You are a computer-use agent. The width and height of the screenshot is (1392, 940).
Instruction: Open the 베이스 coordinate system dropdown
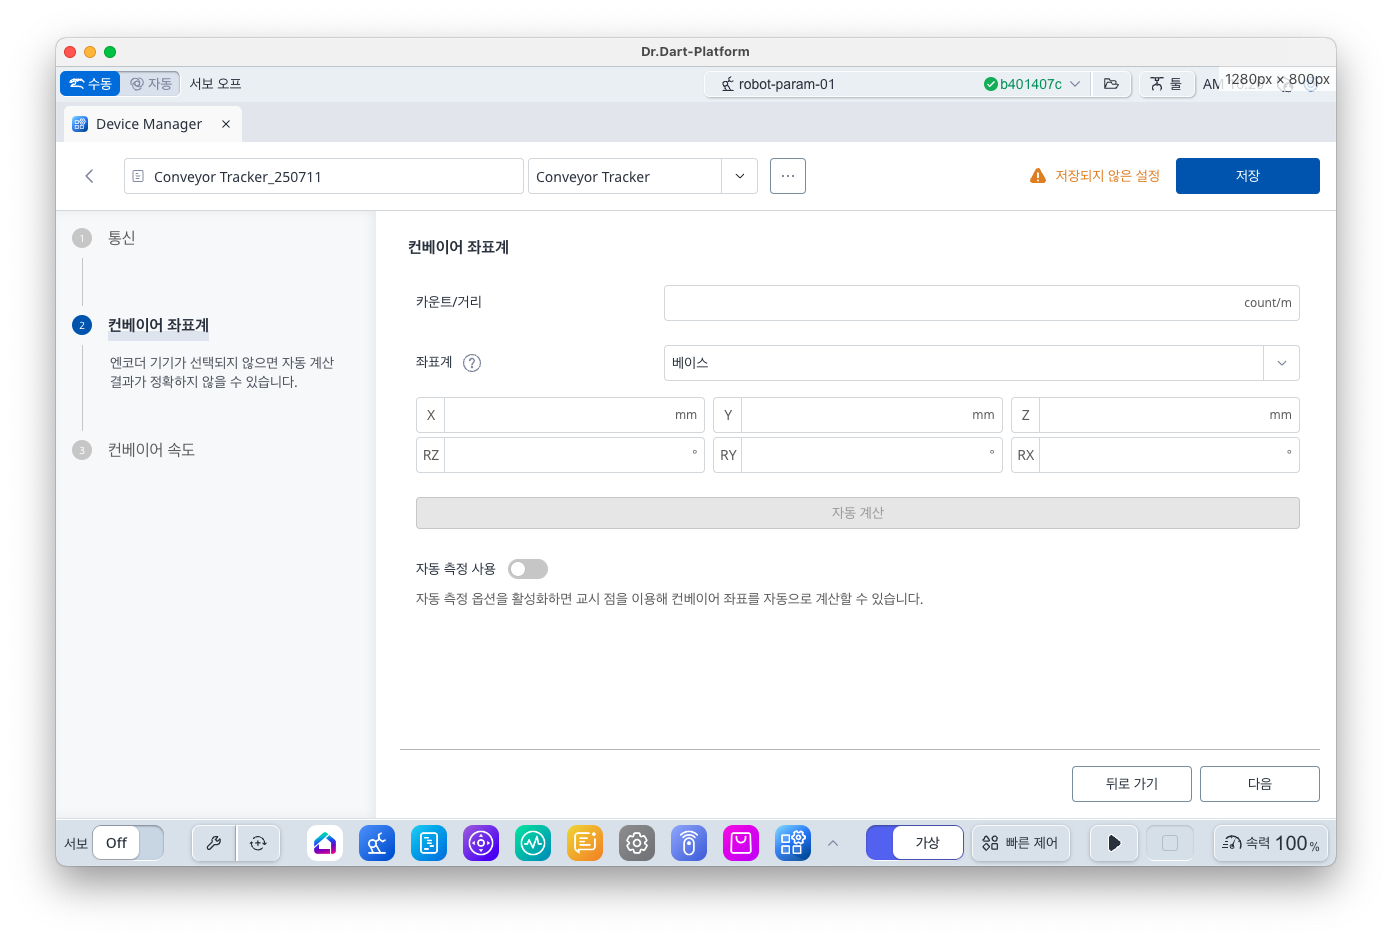1281,363
